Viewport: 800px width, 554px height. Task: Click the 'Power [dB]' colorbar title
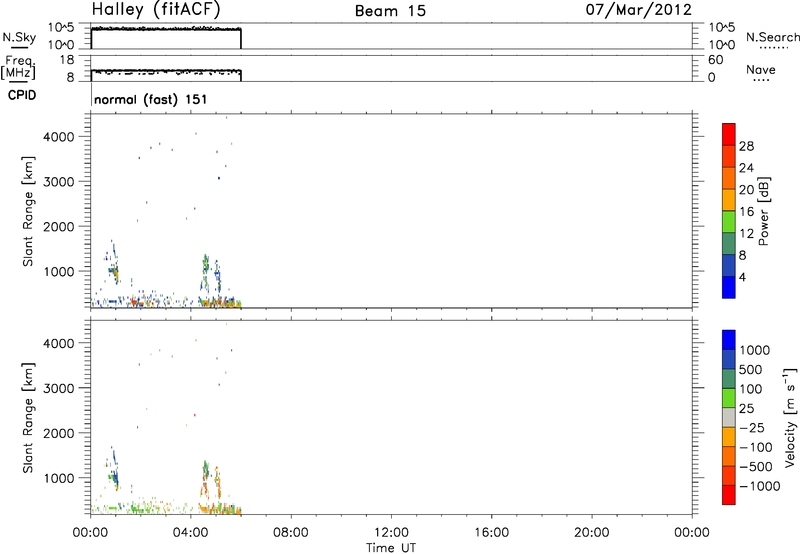(764, 211)
